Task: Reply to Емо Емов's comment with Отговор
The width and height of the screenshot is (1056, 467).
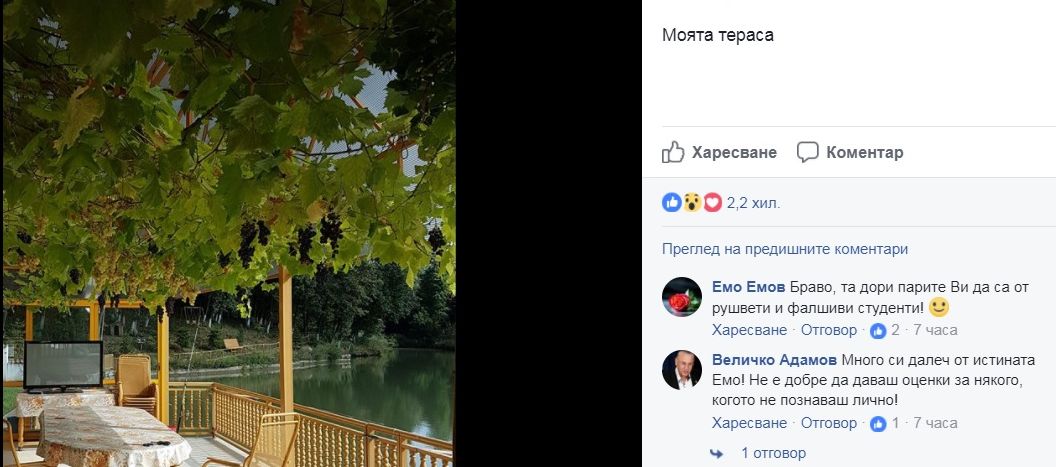Action: 828,330
